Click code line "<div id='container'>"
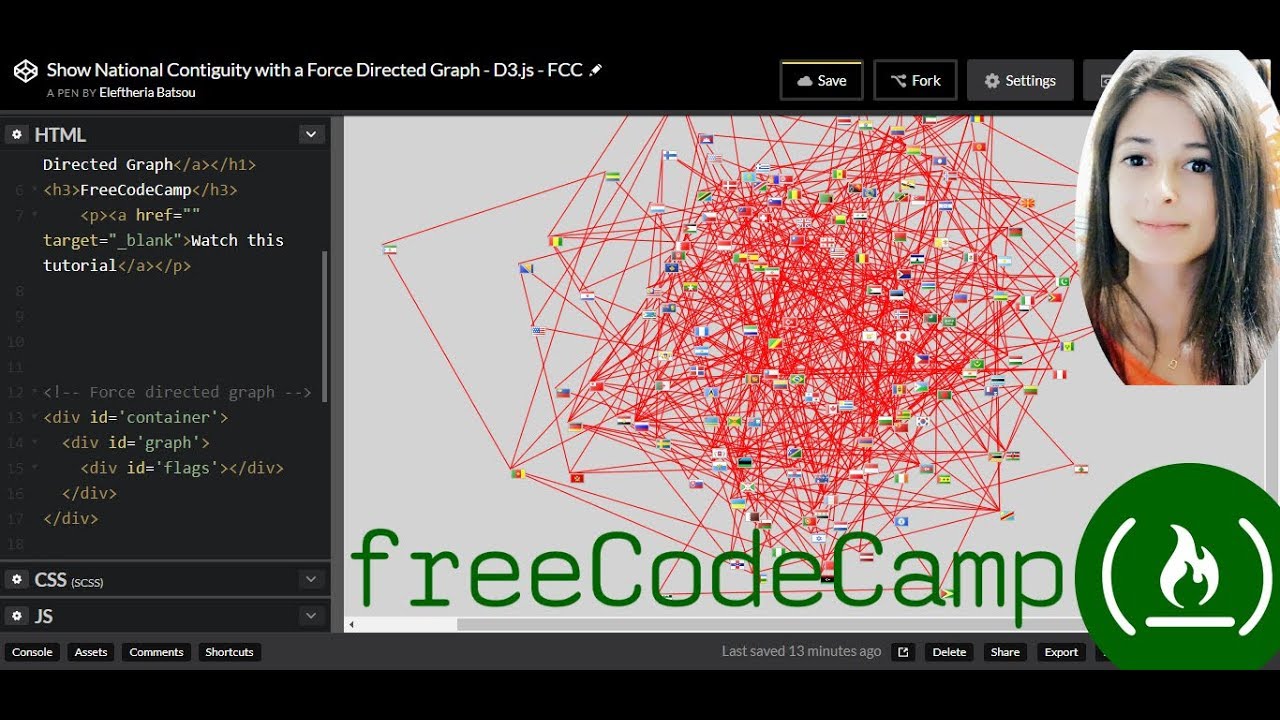This screenshot has height=720, width=1280. tap(135, 417)
